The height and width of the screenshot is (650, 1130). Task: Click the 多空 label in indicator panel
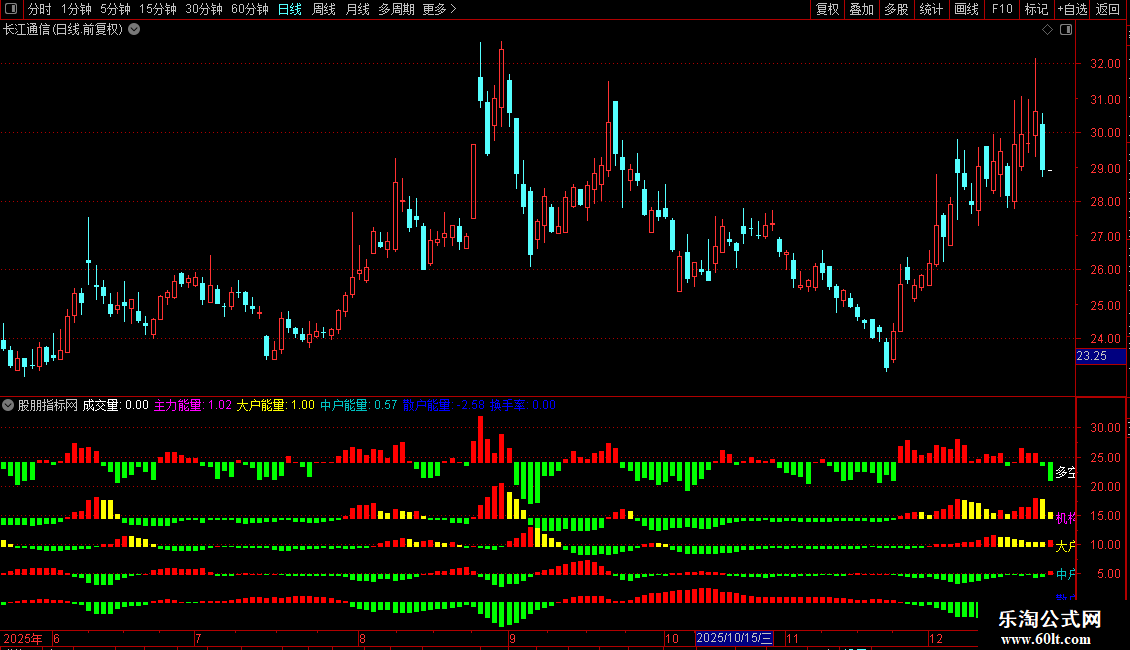[x=1065, y=472]
